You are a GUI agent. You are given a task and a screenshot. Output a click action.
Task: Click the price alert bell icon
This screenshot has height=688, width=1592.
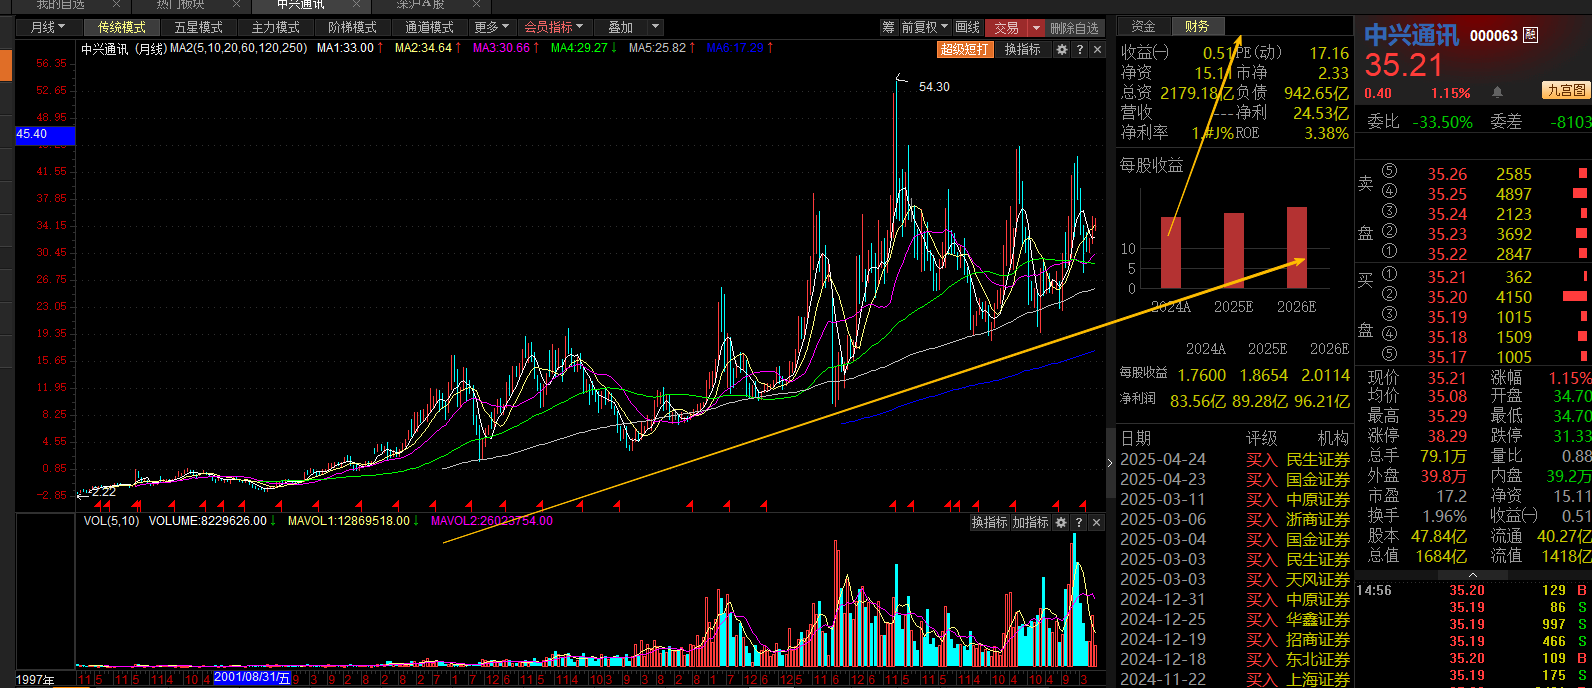click(1497, 92)
